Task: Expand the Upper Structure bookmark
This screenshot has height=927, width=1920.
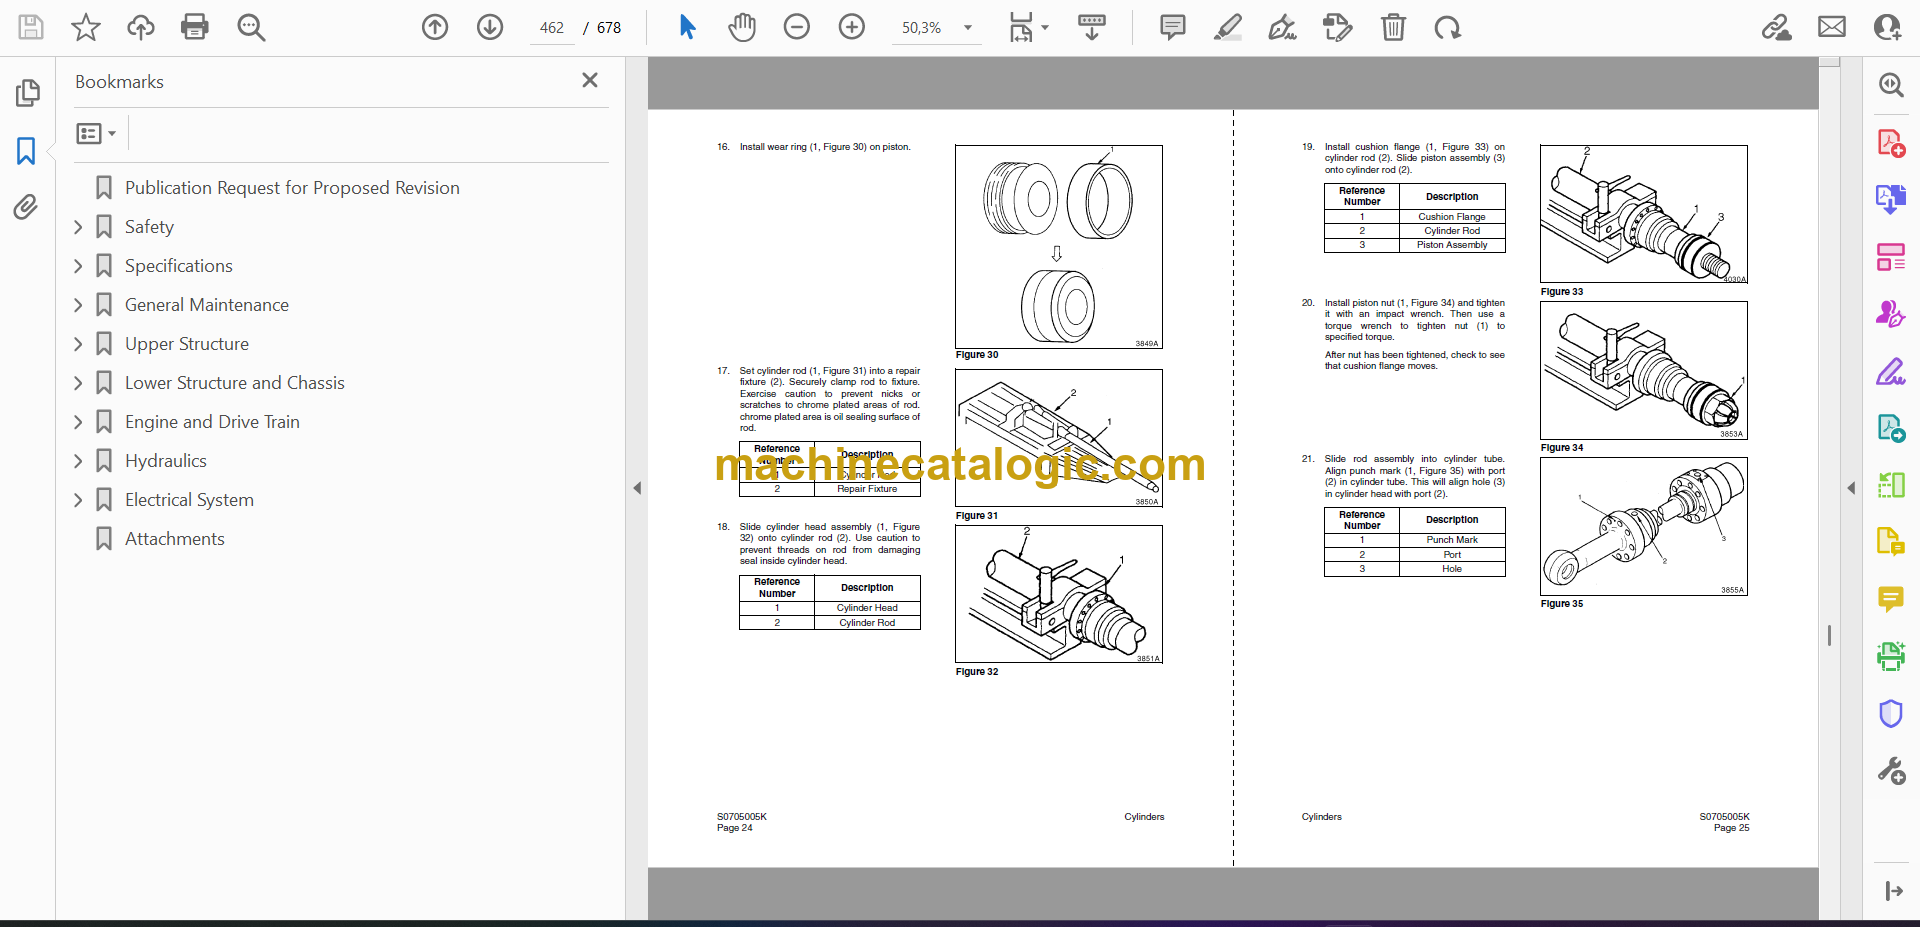Action: point(78,344)
